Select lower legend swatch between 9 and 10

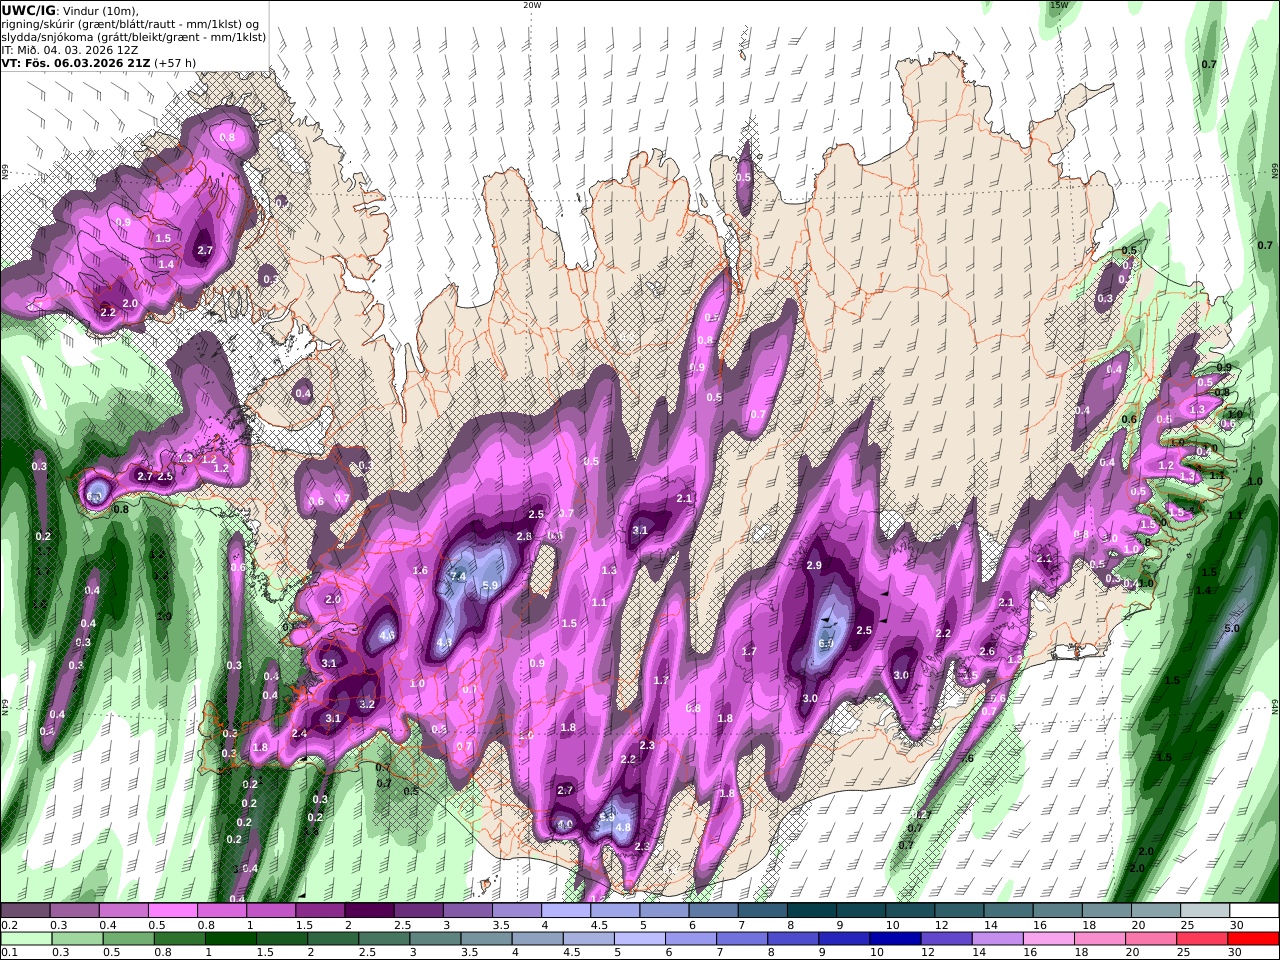(845, 939)
